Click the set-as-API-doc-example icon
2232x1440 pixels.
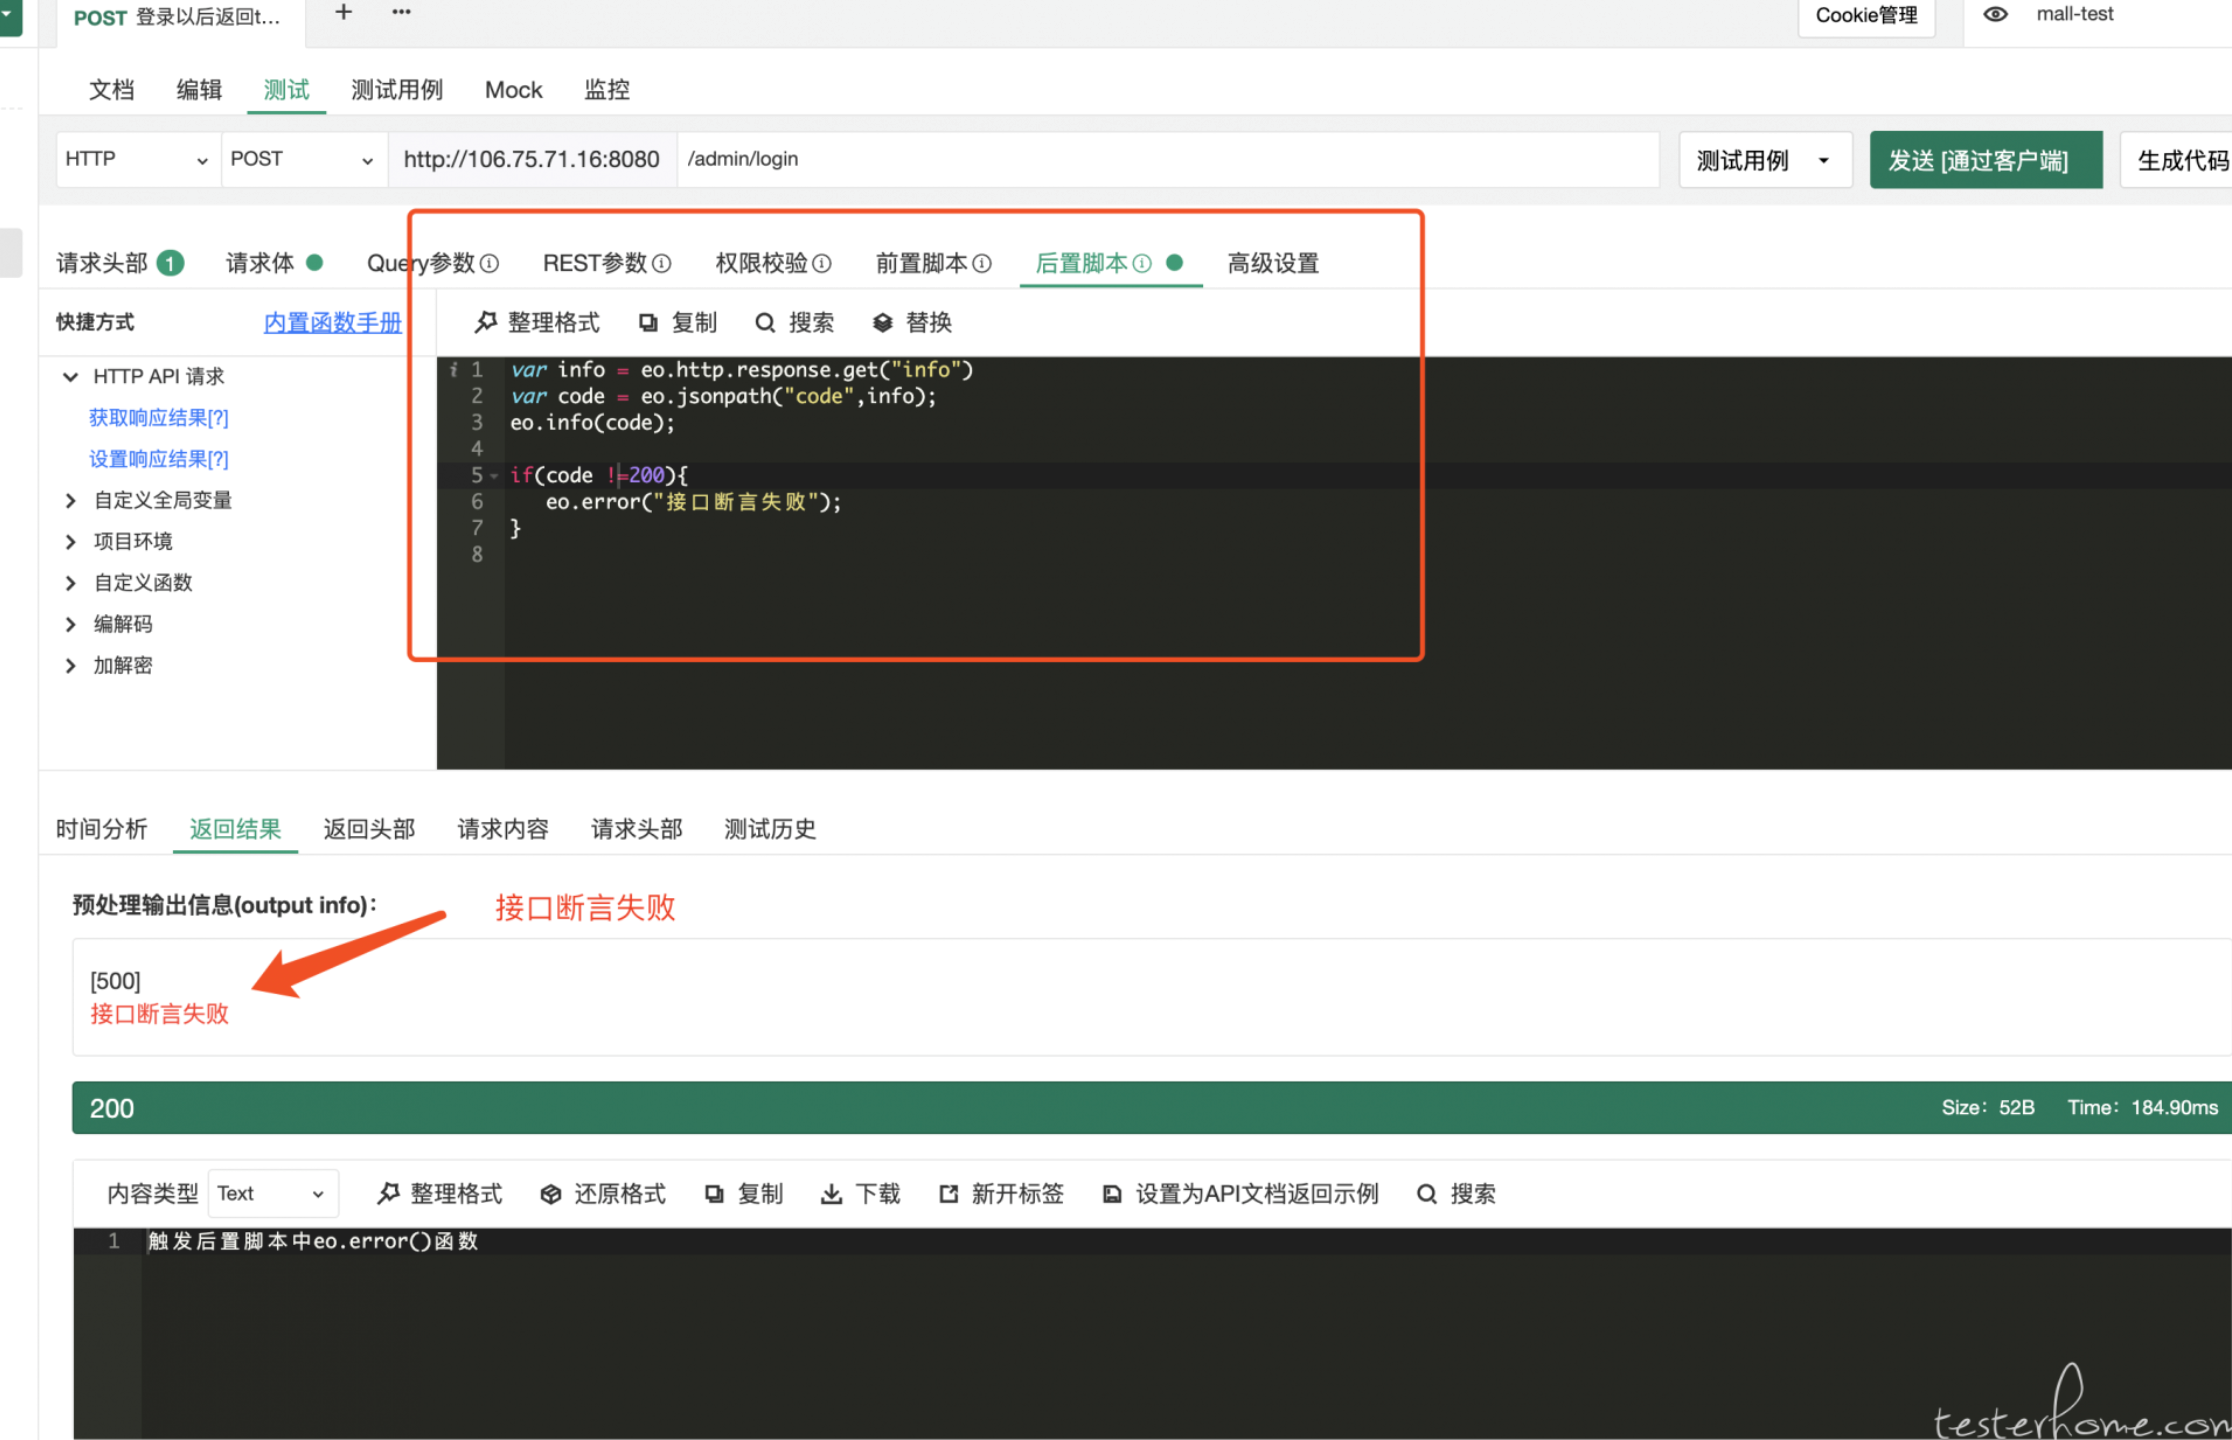click(x=1112, y=1194)
